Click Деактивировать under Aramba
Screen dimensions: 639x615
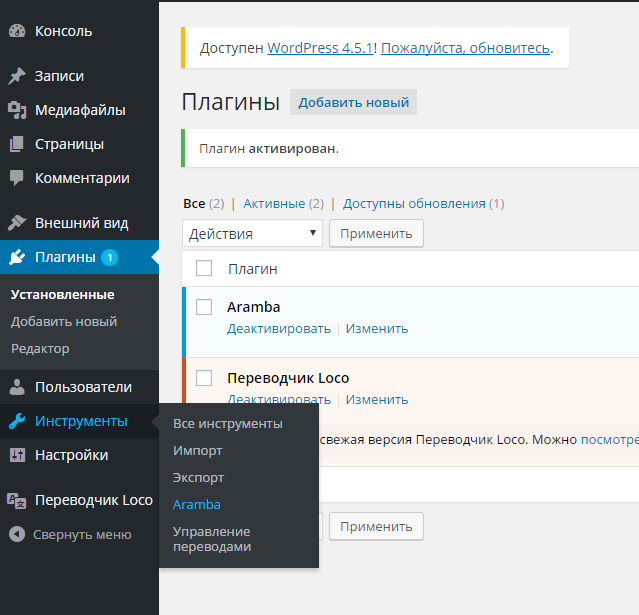pos(279,328)
